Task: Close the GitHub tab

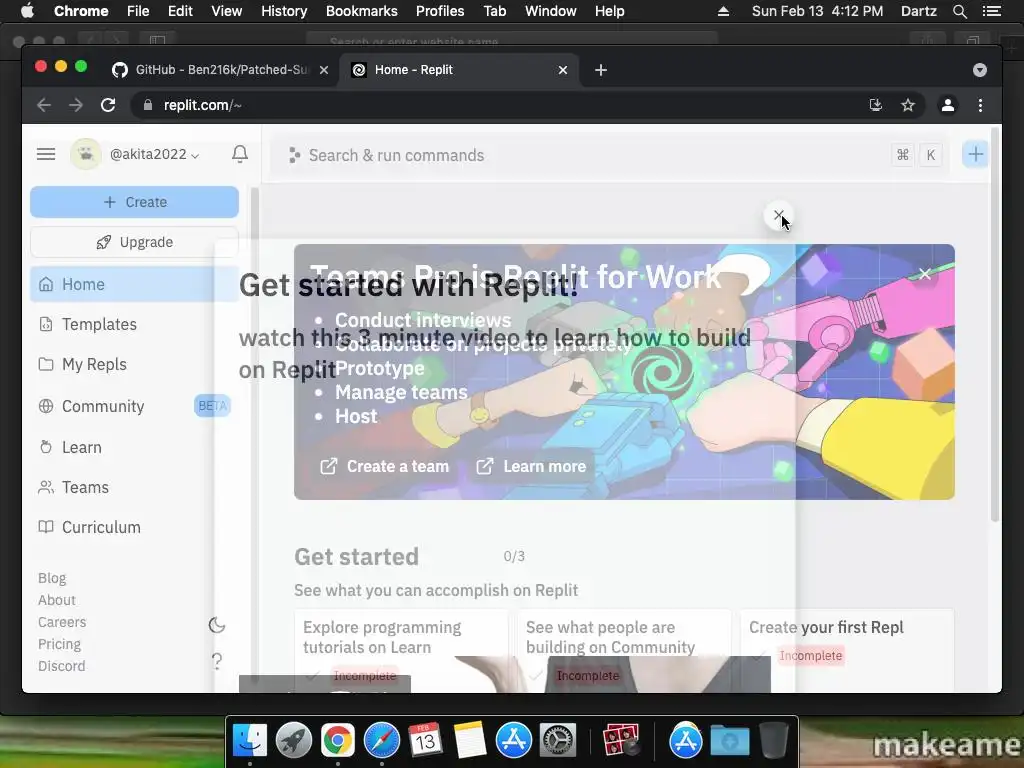Action: click(x=324, y=70)
